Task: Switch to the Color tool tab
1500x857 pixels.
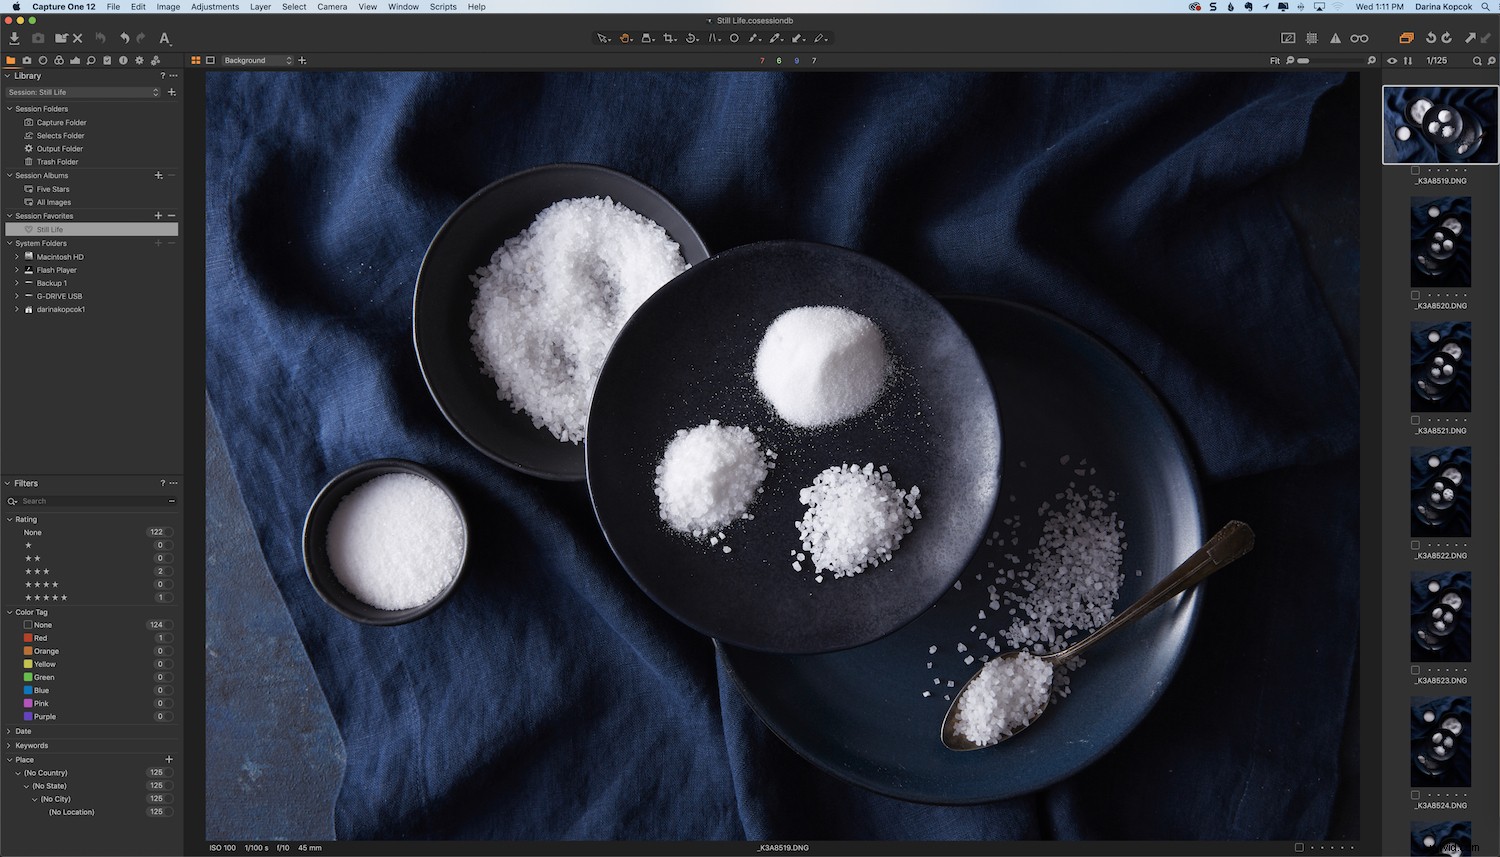Action: [x=59, y=60]
